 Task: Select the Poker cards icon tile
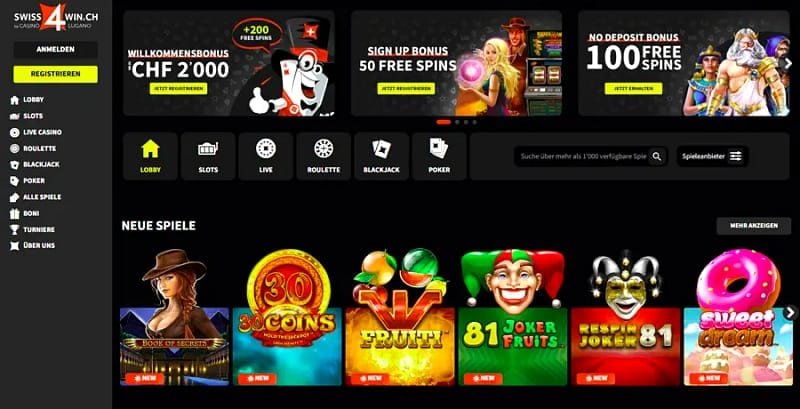coord(439,156)
